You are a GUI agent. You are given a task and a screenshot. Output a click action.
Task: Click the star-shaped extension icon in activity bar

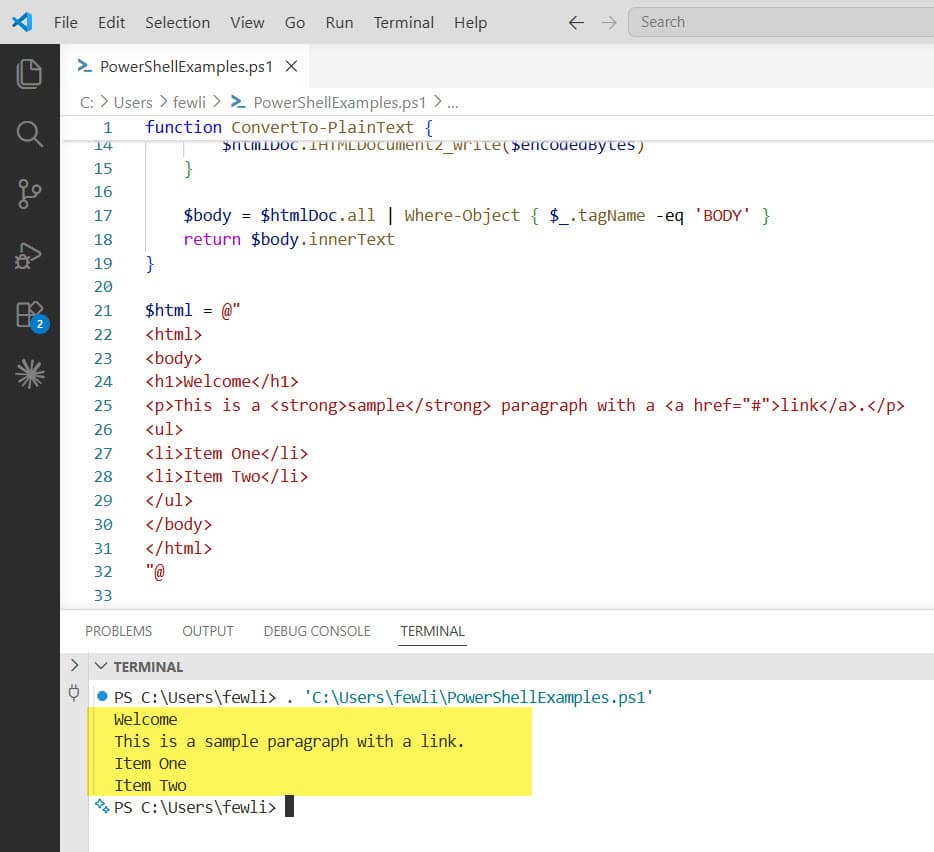pyautogui.click(x=30, y=375)
